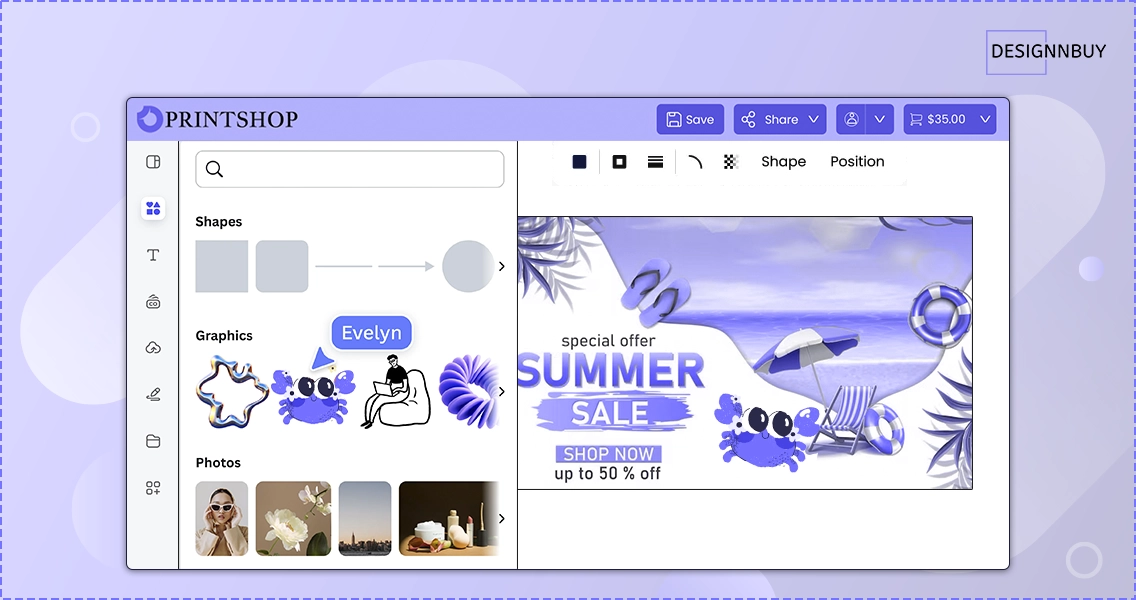The width and height of the screenshot is (1136, 600).
Task: Open the projects folder icon in sidebar
Action: [x=153, y=441]
